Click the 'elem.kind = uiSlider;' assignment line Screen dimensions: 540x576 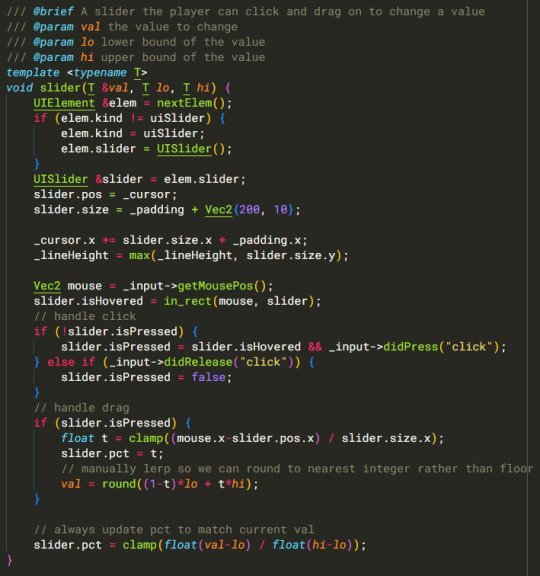133,133
